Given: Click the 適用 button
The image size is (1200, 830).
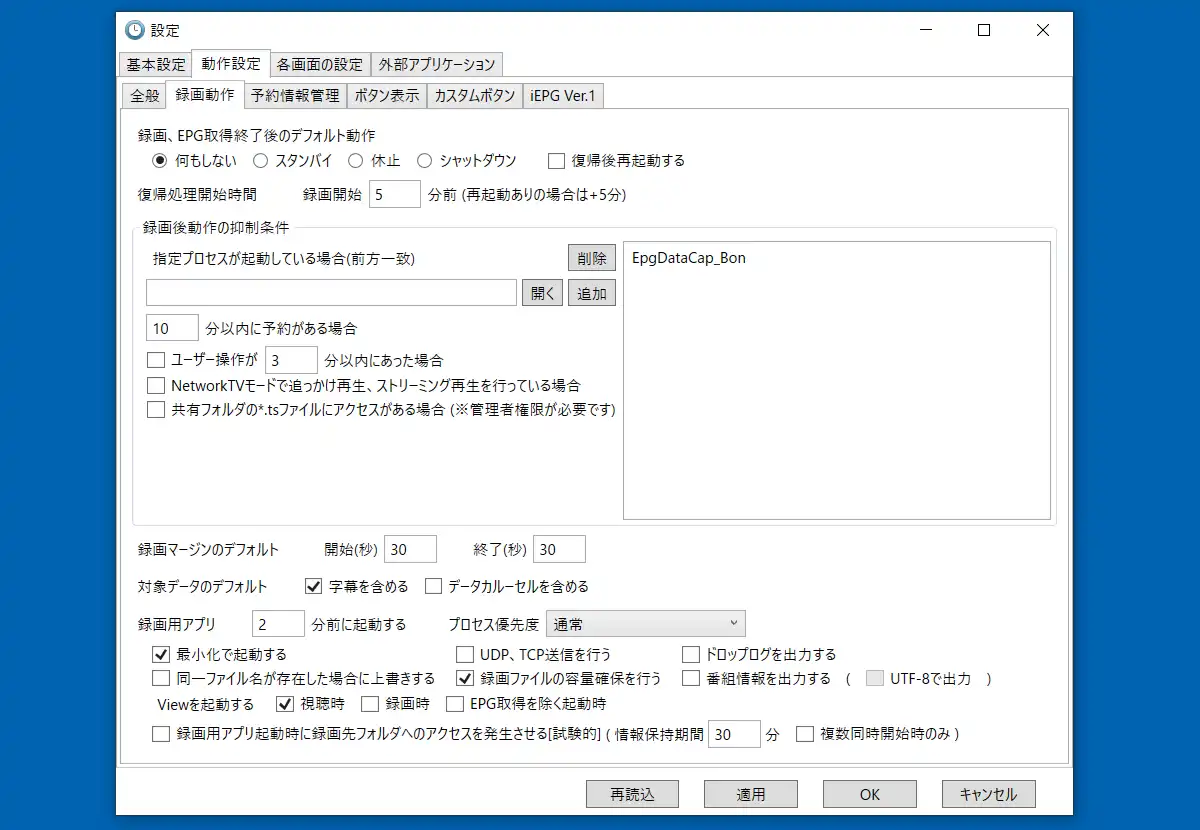Looking at the screenshot, I should coord(751,794).
